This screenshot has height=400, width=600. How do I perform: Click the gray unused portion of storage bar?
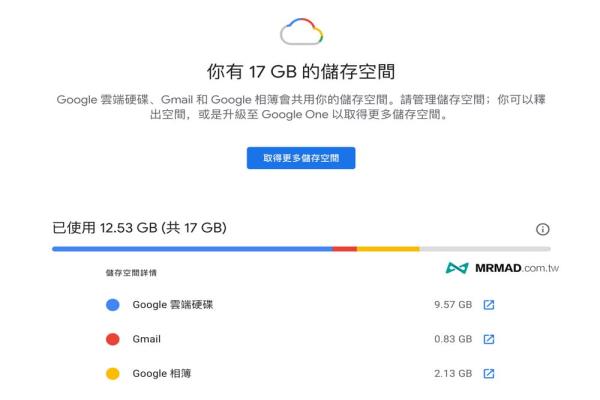pyautogui.click(x=485, y=249)
